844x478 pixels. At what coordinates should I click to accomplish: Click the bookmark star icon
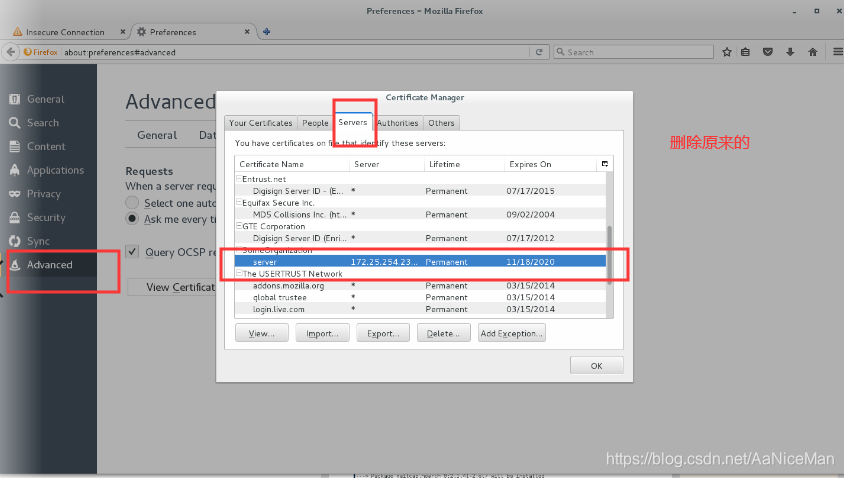pyautogui.click(x=727, y=52)
